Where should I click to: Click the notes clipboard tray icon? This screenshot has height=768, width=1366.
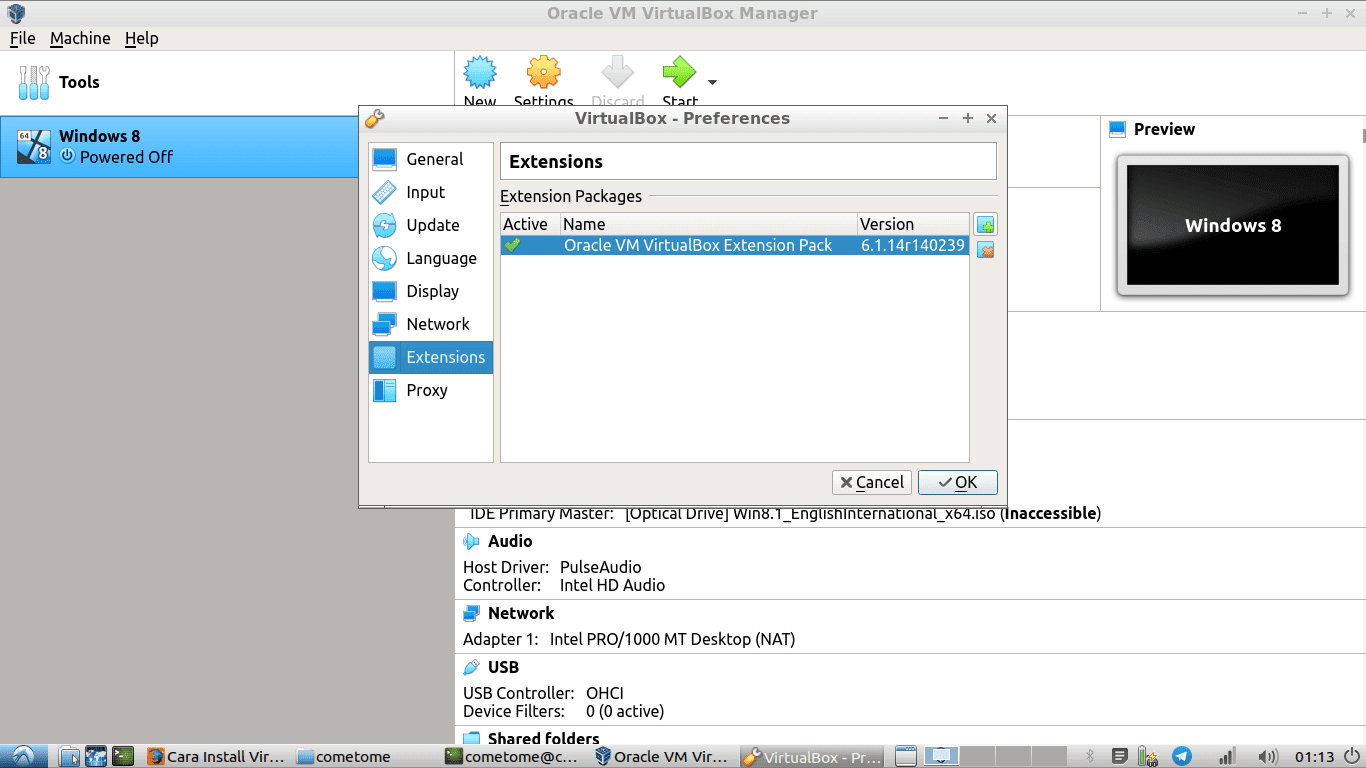click(x=1120, y=757)
